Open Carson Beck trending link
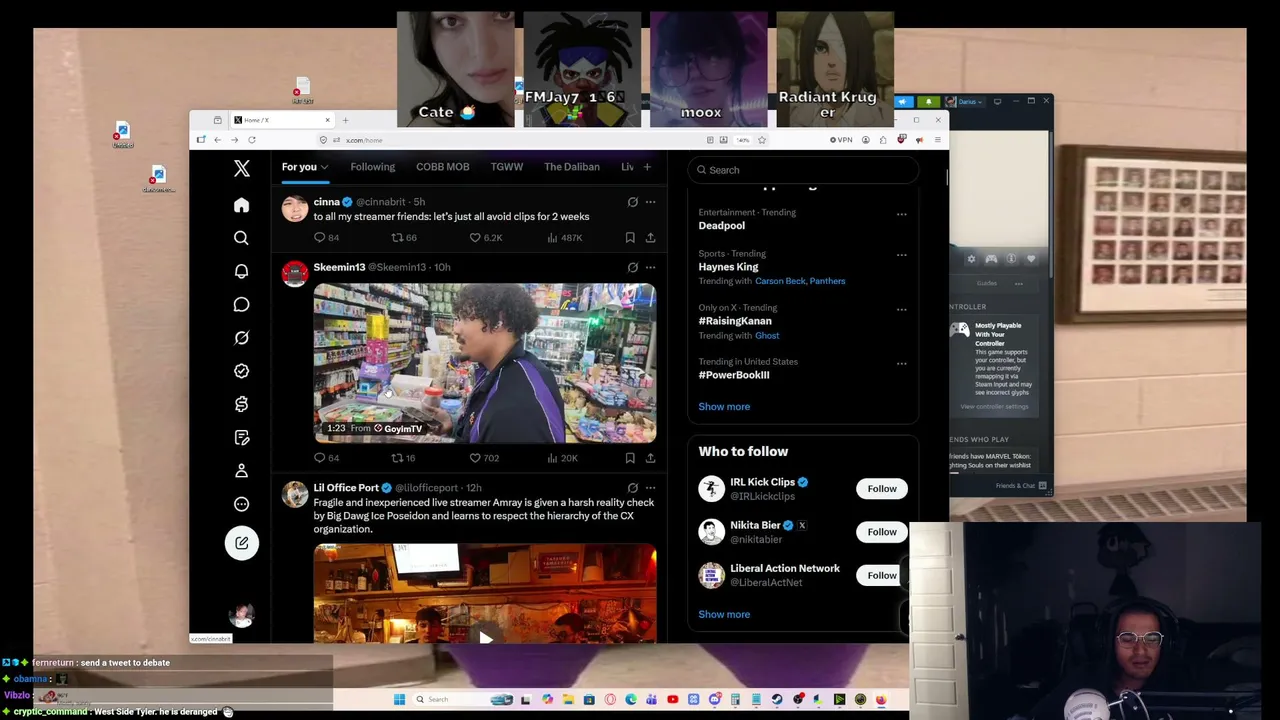The image size is (1280, 720). tap(780, 281)
